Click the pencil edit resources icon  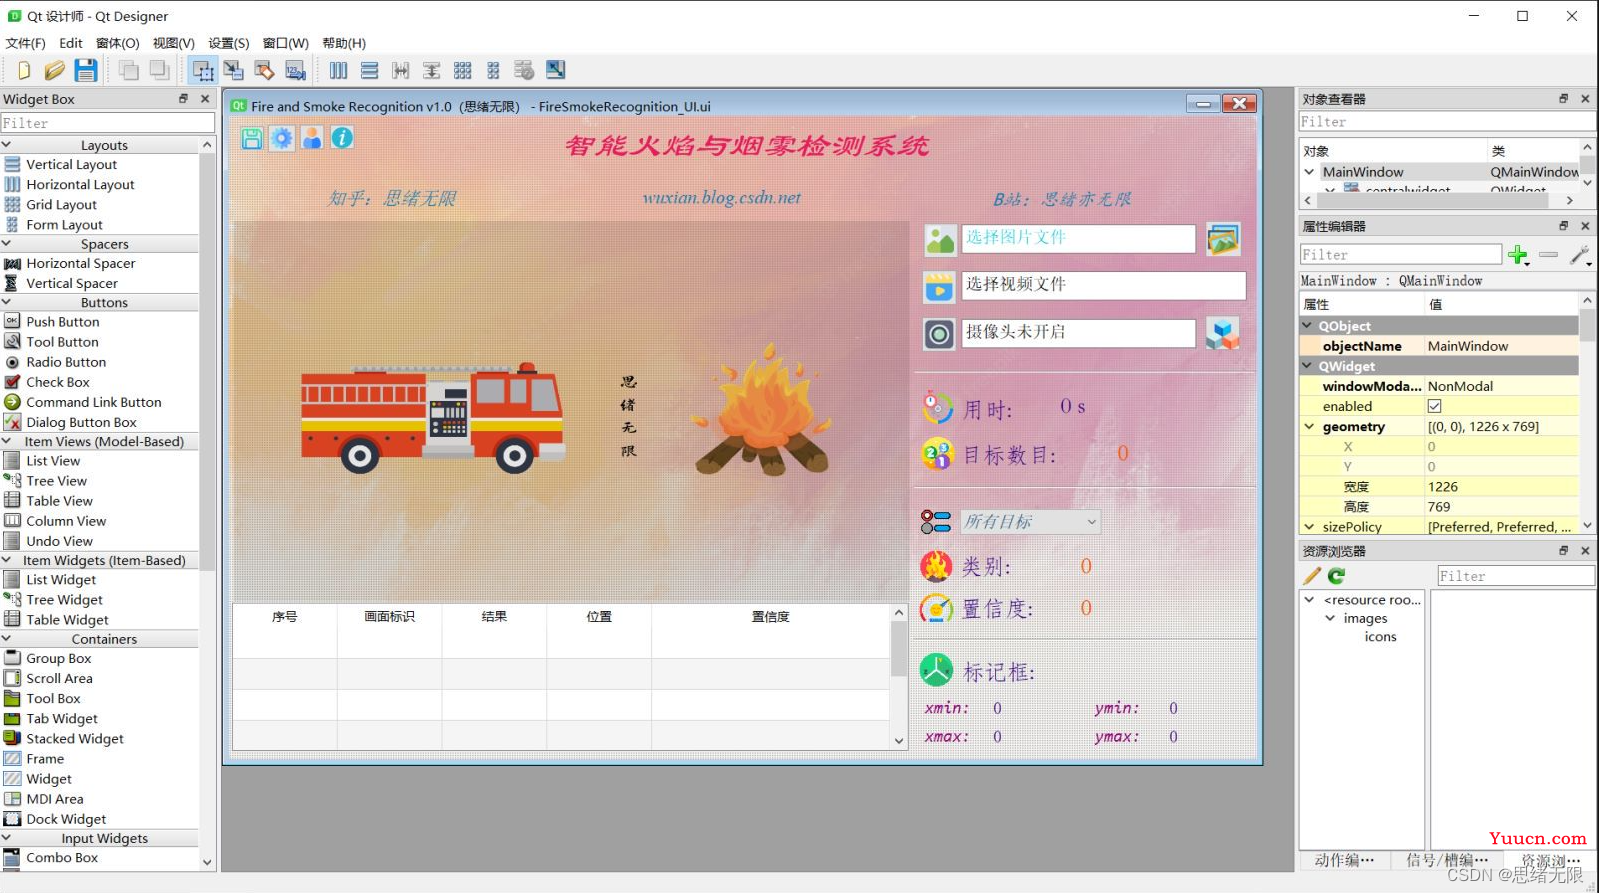(x=1312, y=576)
